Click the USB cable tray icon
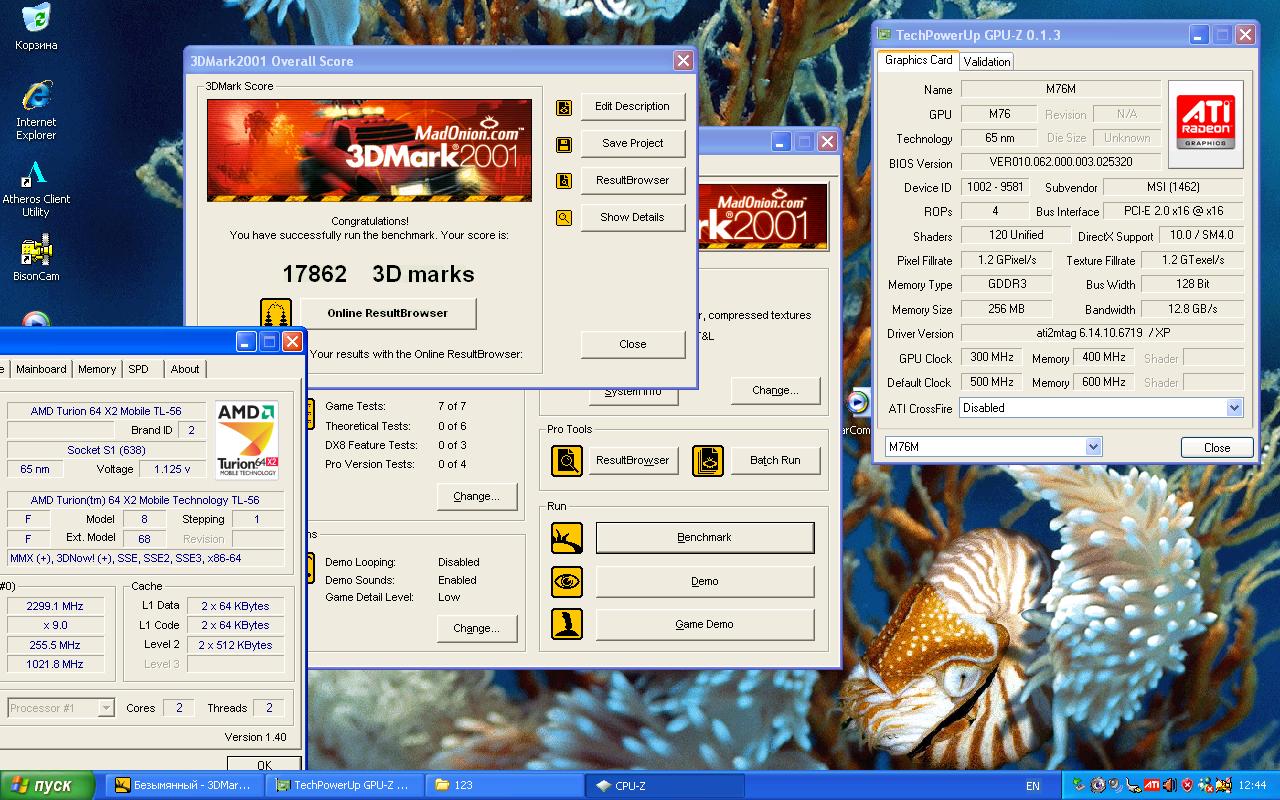 (x=1134, y=785)
